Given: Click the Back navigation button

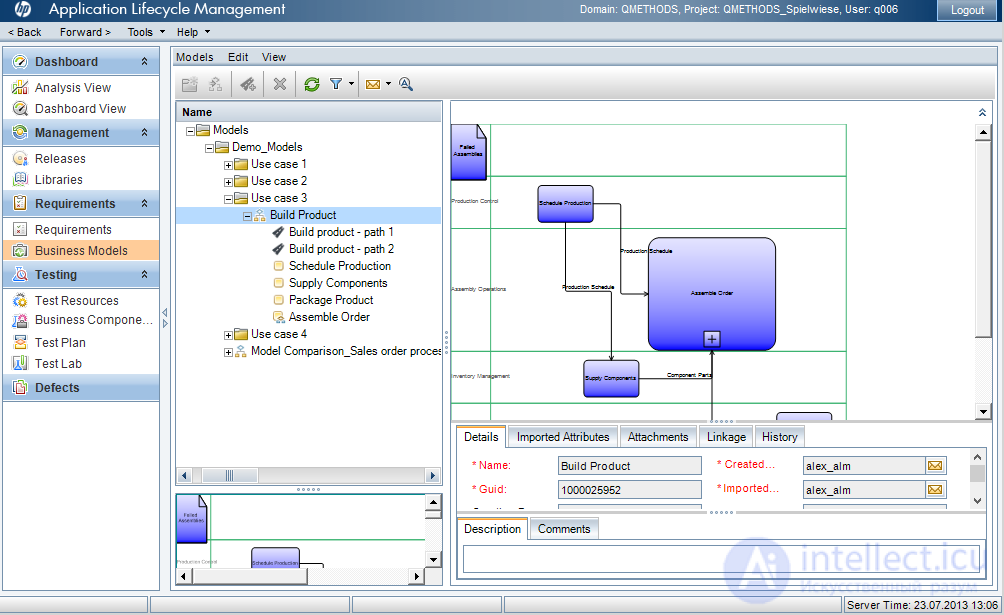Looking at the screenshot, I should [x=25, y=32].
